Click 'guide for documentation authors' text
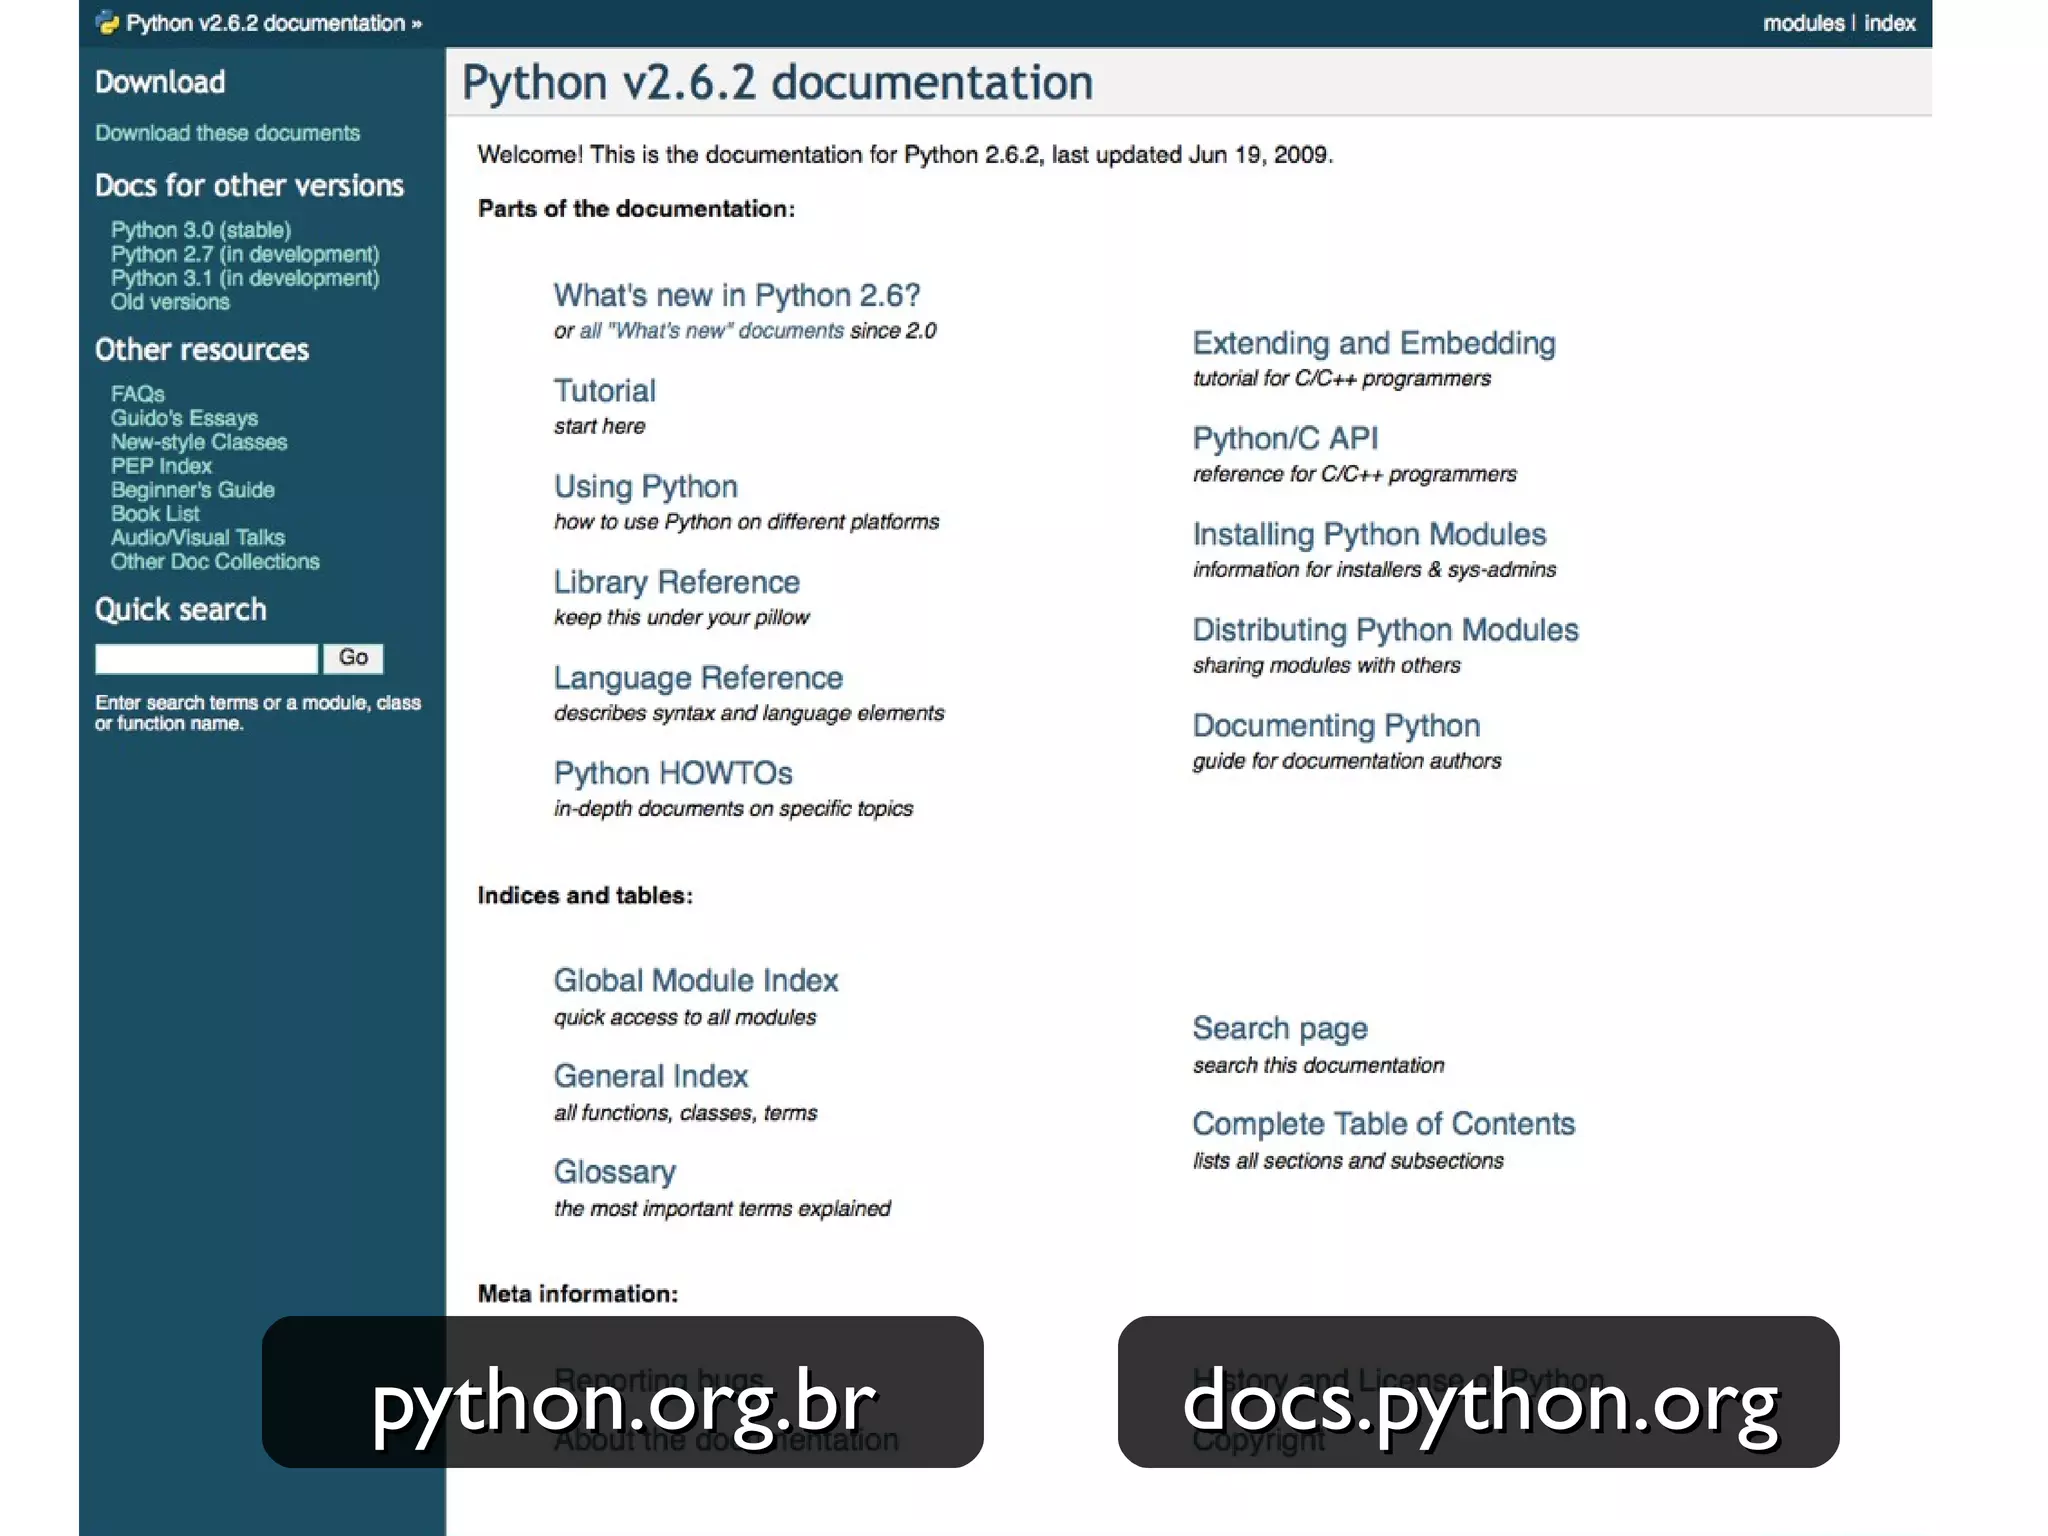Viewport: 2048px width, 1536px height. (x=1347, y=762)
